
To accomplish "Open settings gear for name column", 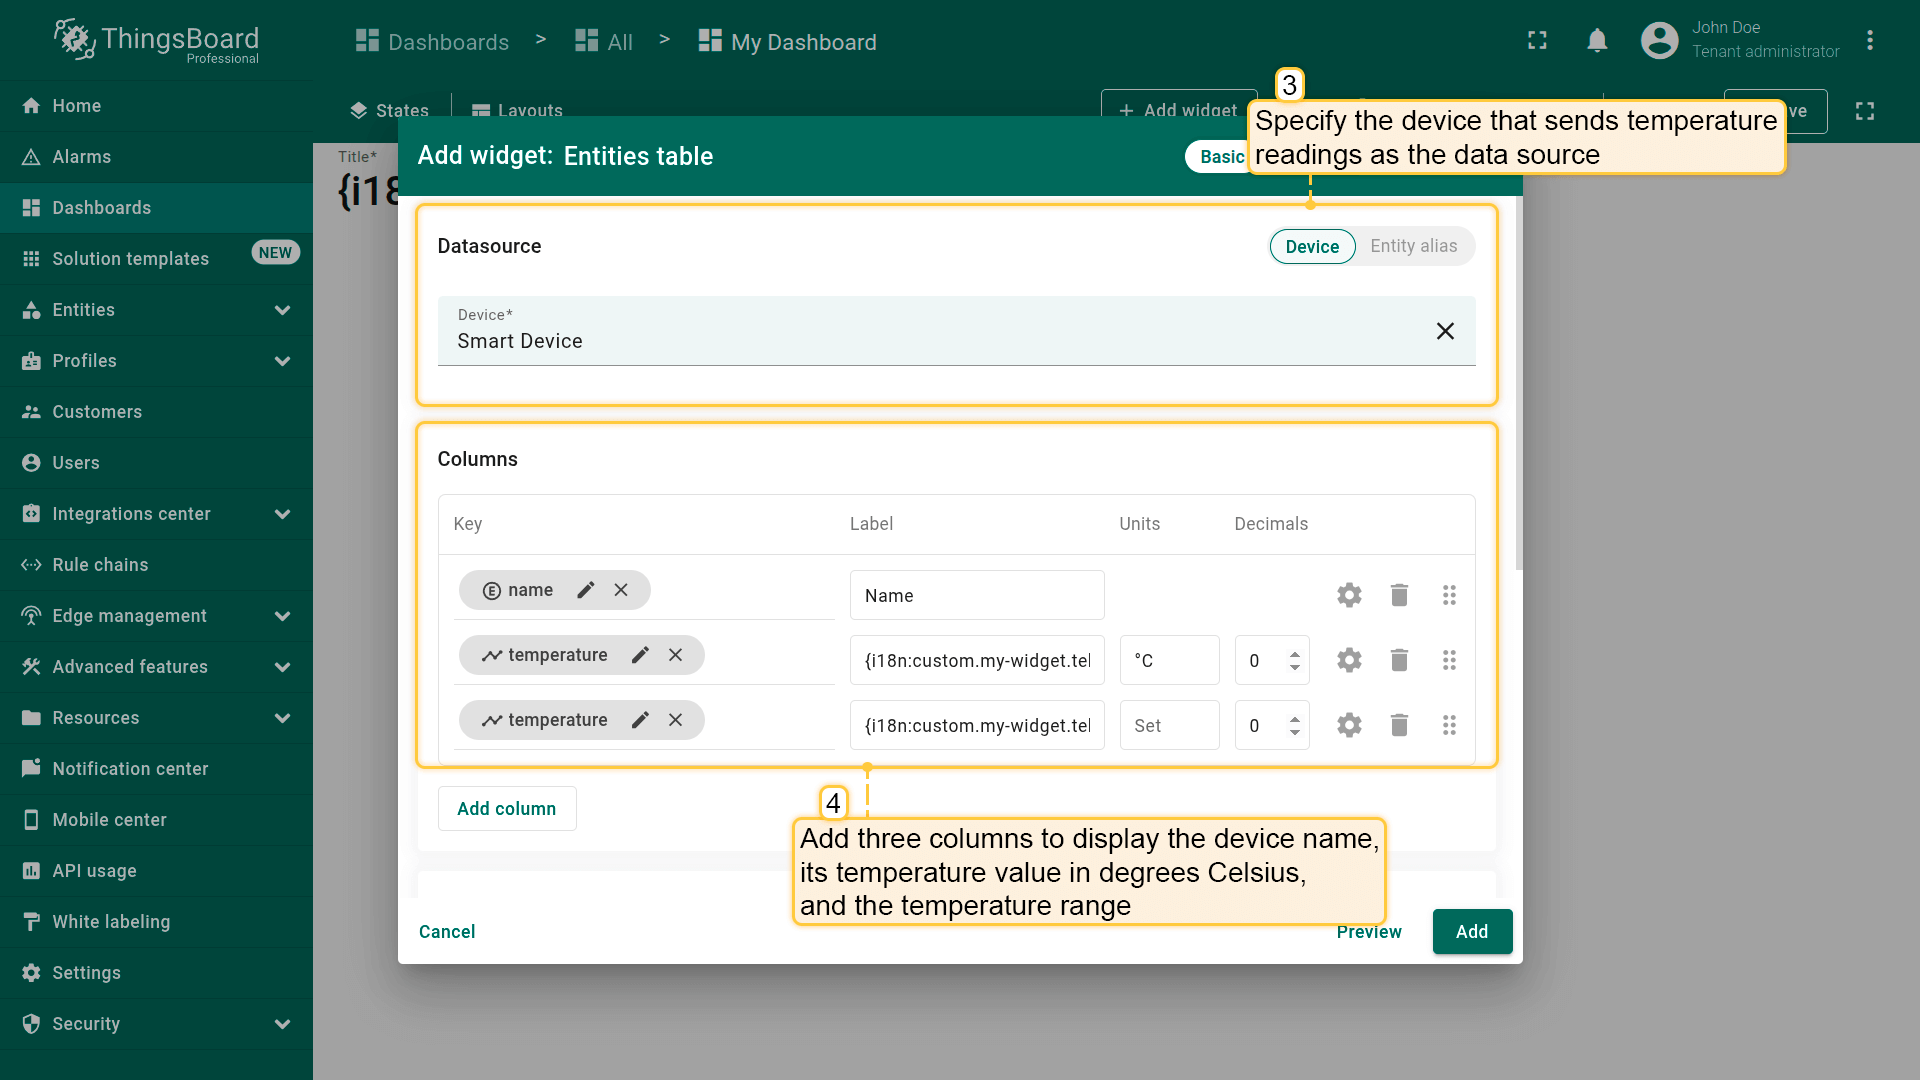I will 1349,595.
